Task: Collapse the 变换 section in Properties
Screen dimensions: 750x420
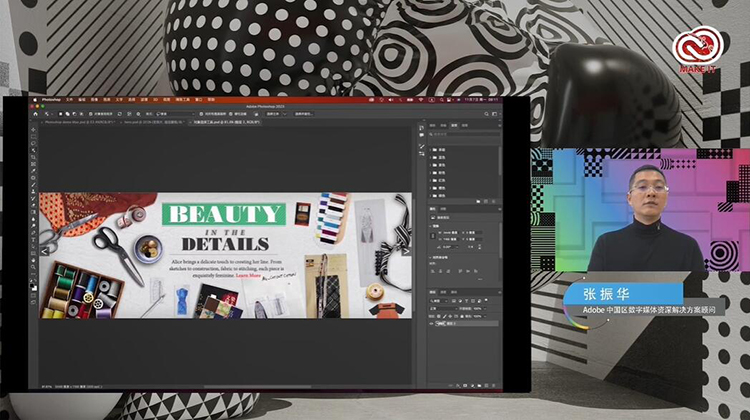Action: click(x=430, y=226)
